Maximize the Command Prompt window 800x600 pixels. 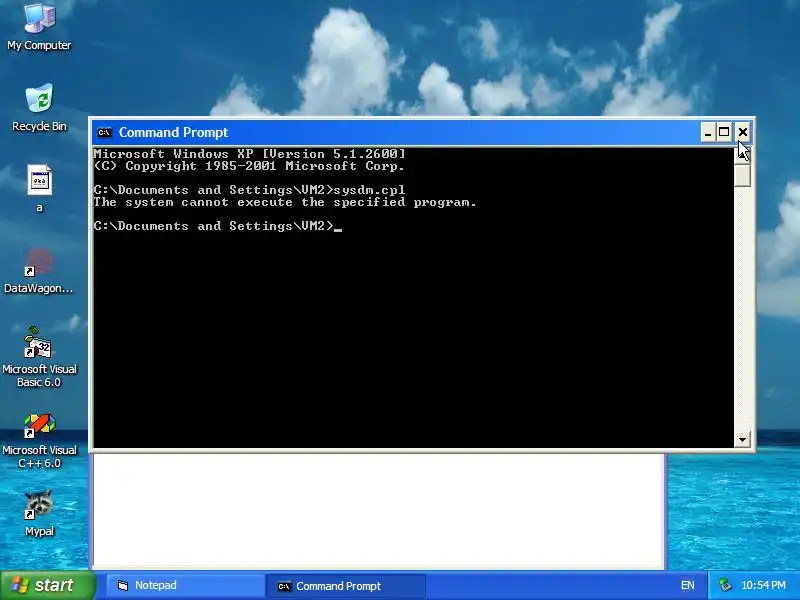pyautogui.click(x=724, y=133)
